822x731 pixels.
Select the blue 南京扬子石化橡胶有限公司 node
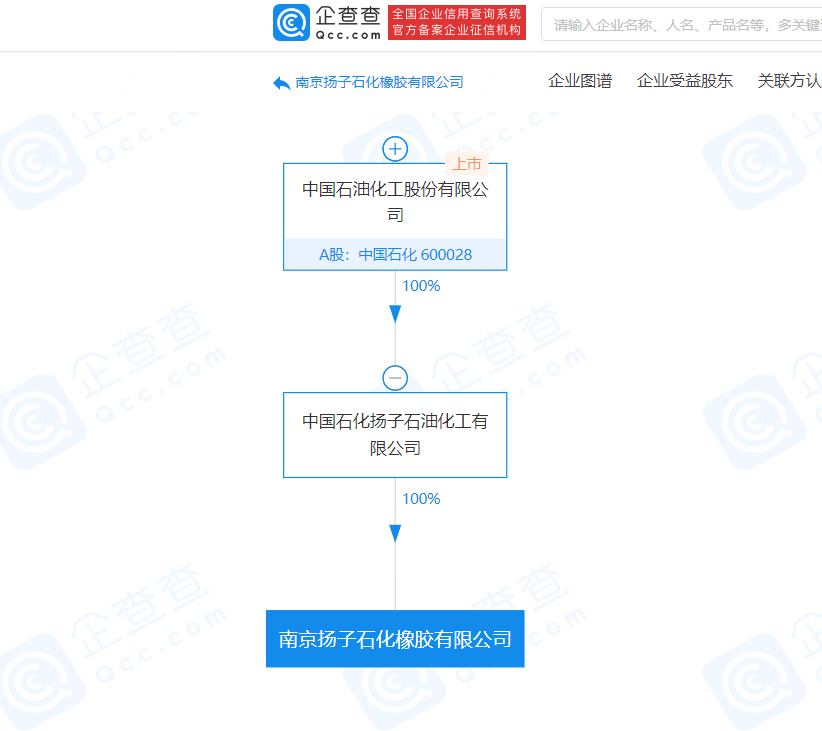coord(395,639)
